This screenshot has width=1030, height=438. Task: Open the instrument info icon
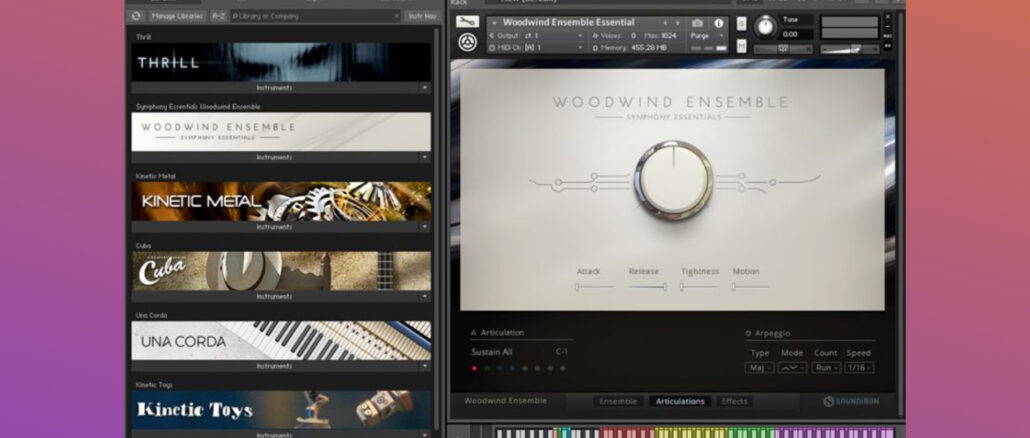[x=719, y=23]
